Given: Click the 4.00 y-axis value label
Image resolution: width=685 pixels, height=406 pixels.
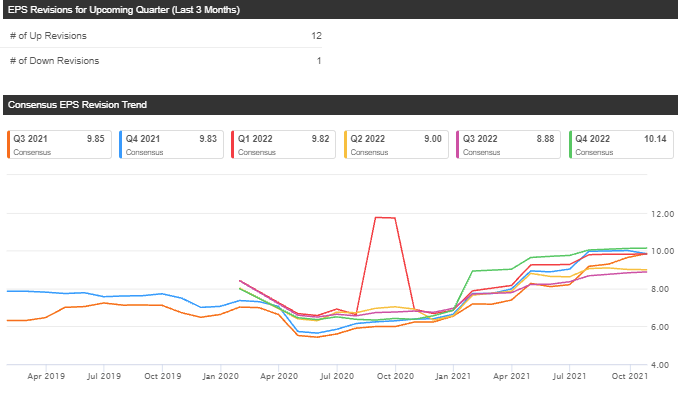Looking at the screenshot, I should pos(661,365).
